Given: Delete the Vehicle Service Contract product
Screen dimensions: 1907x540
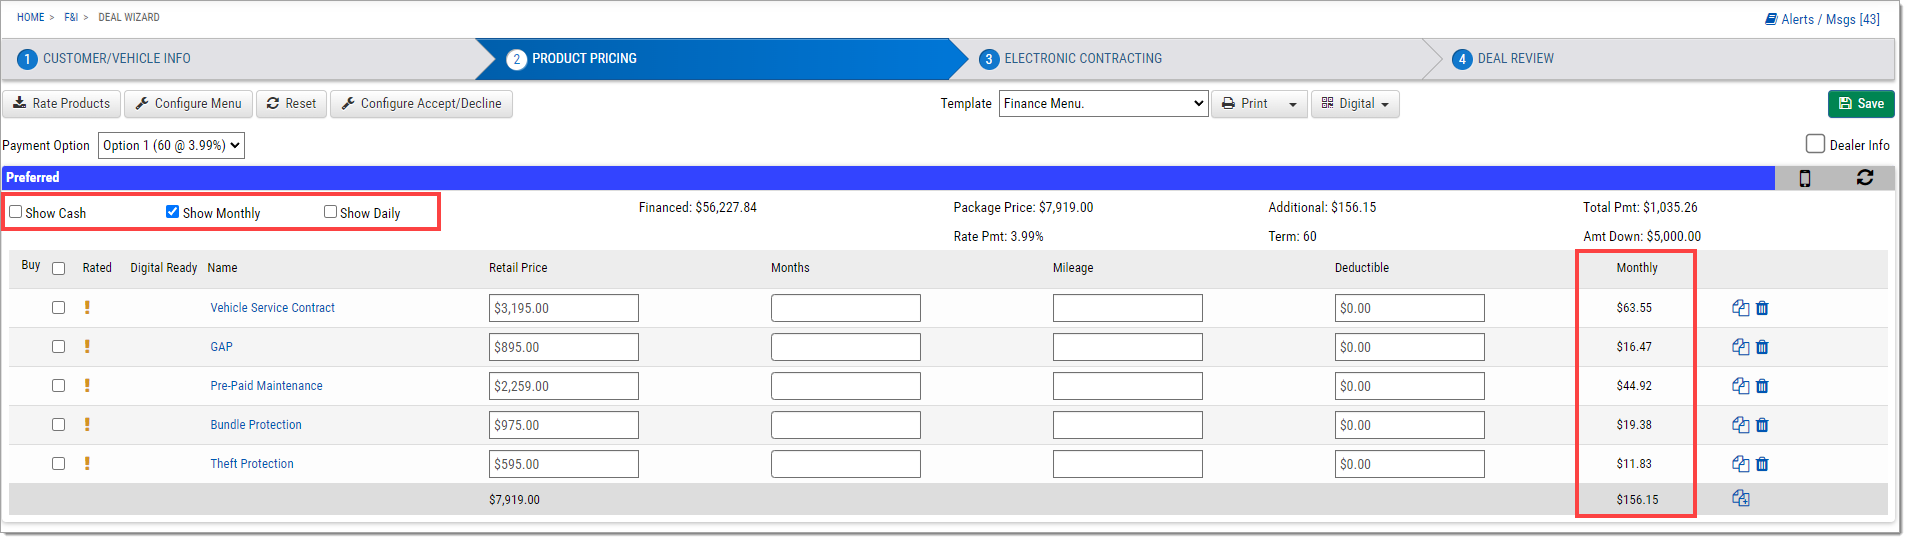Looking at the screenshot, I should [x=1762, y=308].
